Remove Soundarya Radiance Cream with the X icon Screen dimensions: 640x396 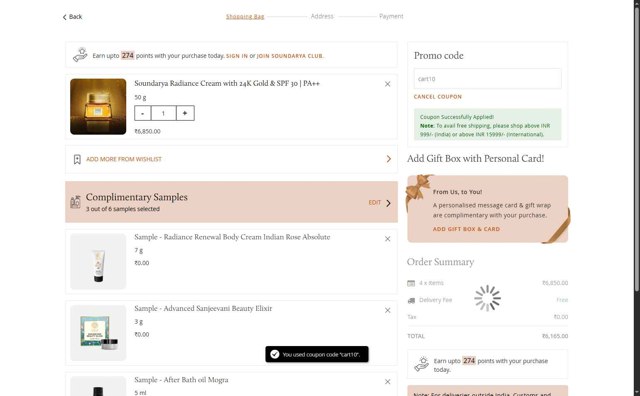(x=387, y=84)
